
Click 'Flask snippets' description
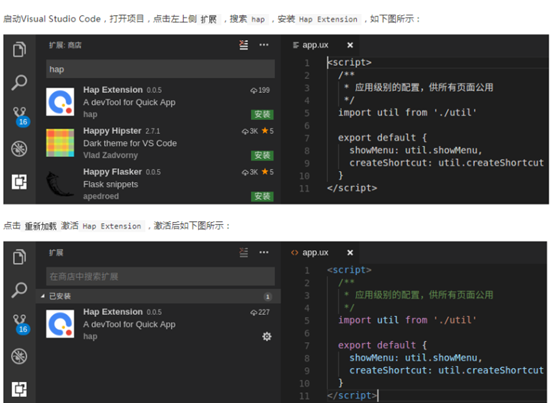click(x=111, y=184)
